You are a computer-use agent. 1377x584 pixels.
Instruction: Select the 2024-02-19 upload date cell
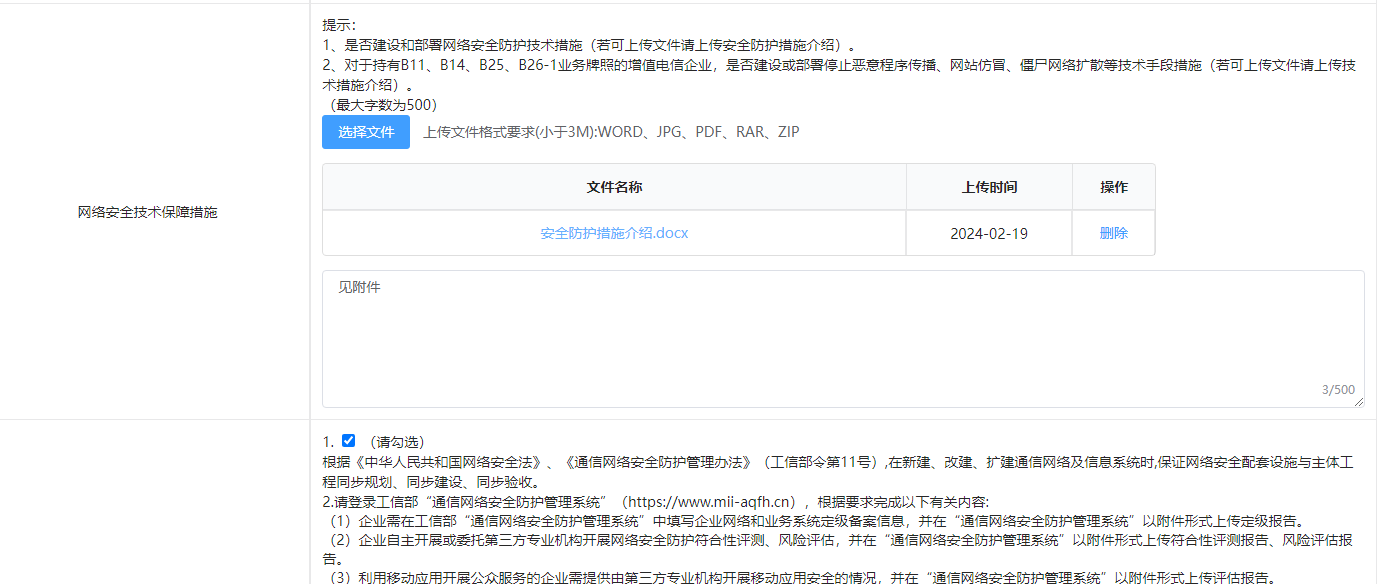pyautogui.click(x=989, y=233)
